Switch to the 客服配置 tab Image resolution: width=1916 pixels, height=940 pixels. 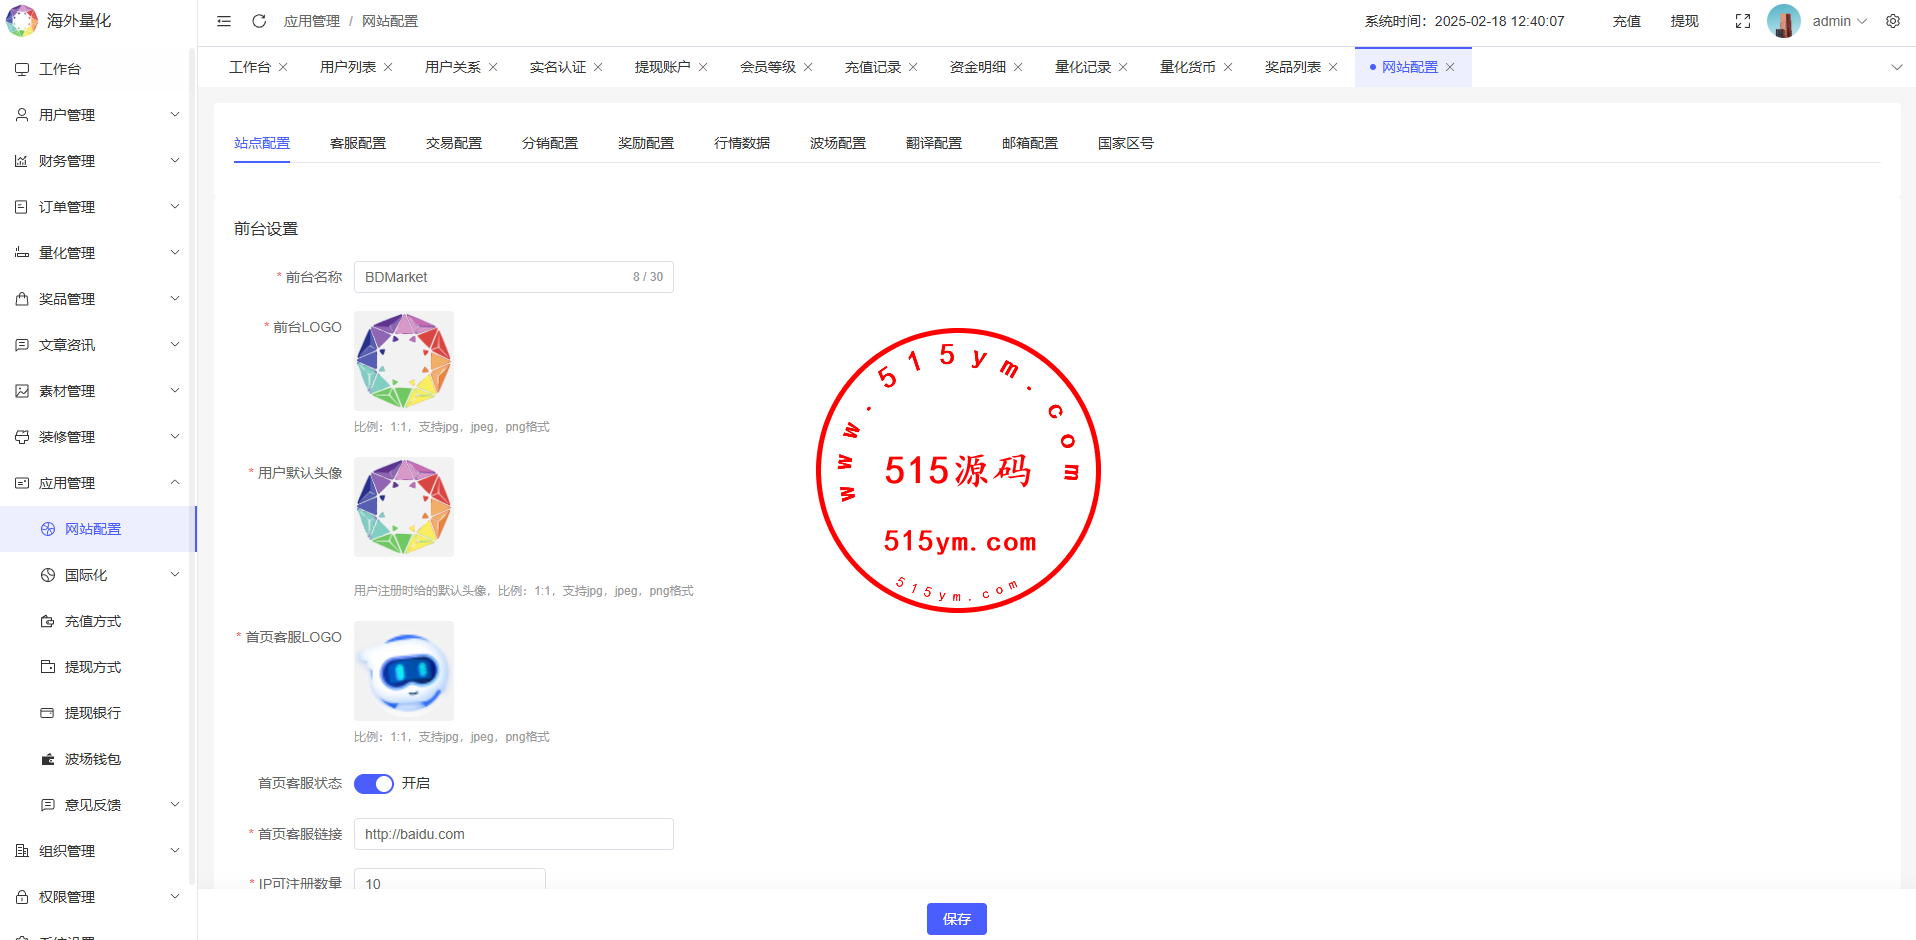point(358,143)
